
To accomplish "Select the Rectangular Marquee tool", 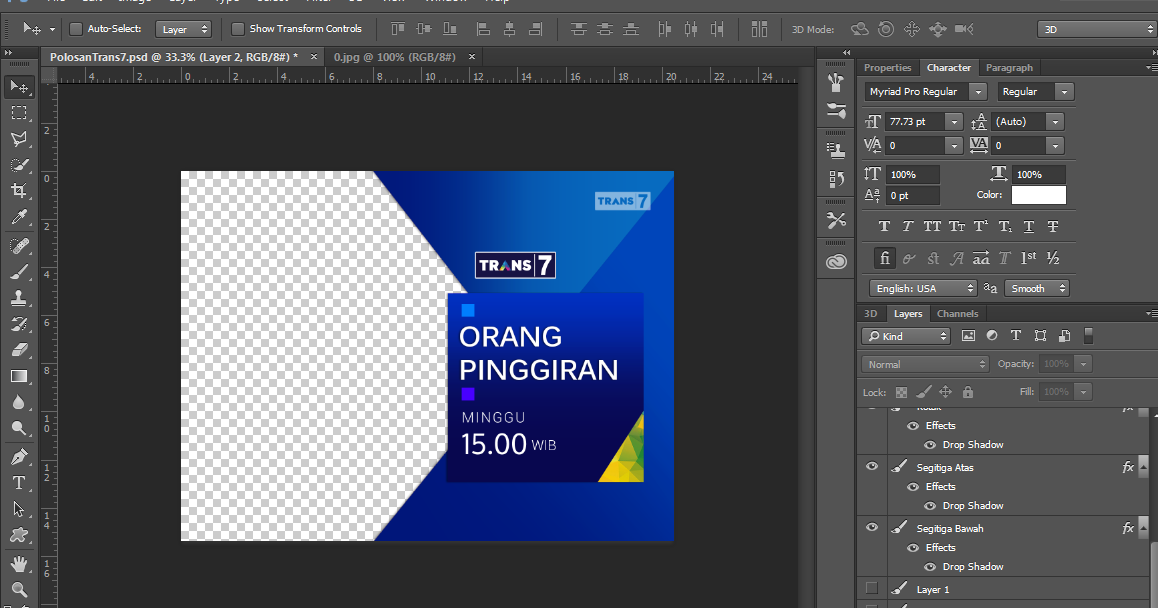I will pyautogui.click(x=19, y=113).
